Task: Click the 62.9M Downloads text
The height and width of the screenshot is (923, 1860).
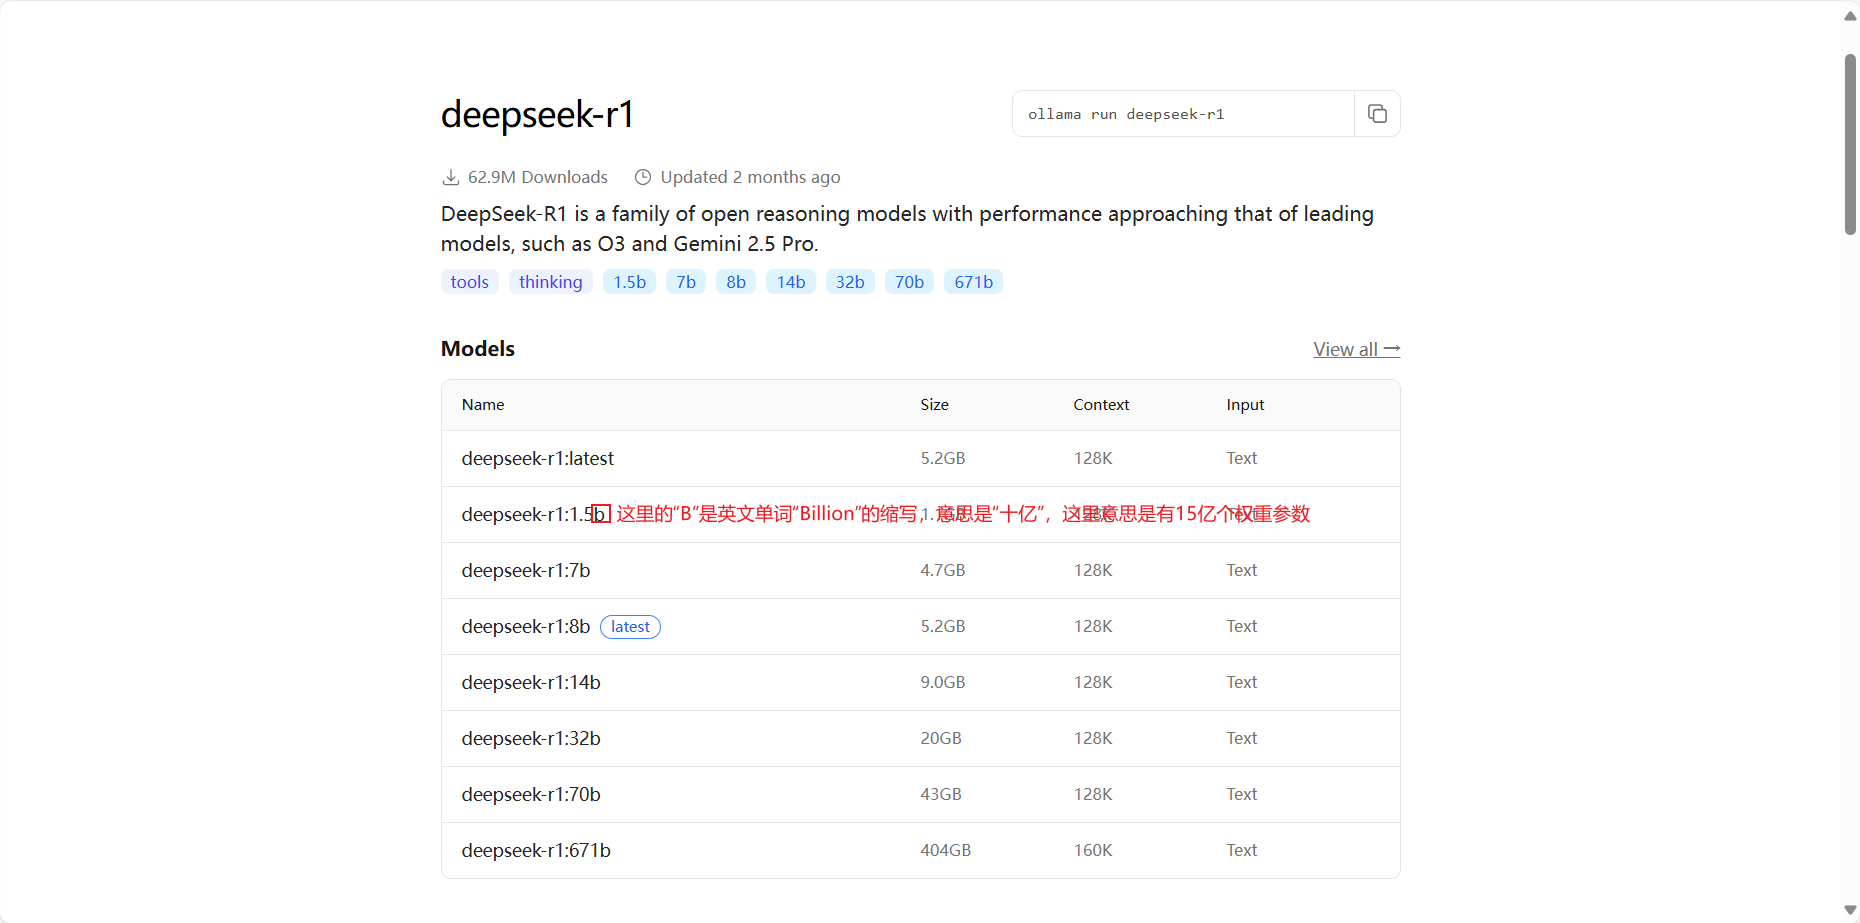Action: point(538,177)
